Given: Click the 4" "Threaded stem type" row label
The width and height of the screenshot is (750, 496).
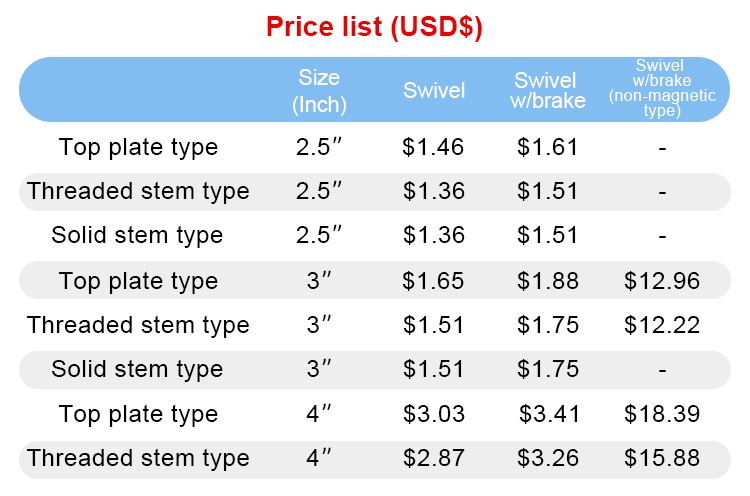Looking at the screenshot, I should click(x=138, y=459).
